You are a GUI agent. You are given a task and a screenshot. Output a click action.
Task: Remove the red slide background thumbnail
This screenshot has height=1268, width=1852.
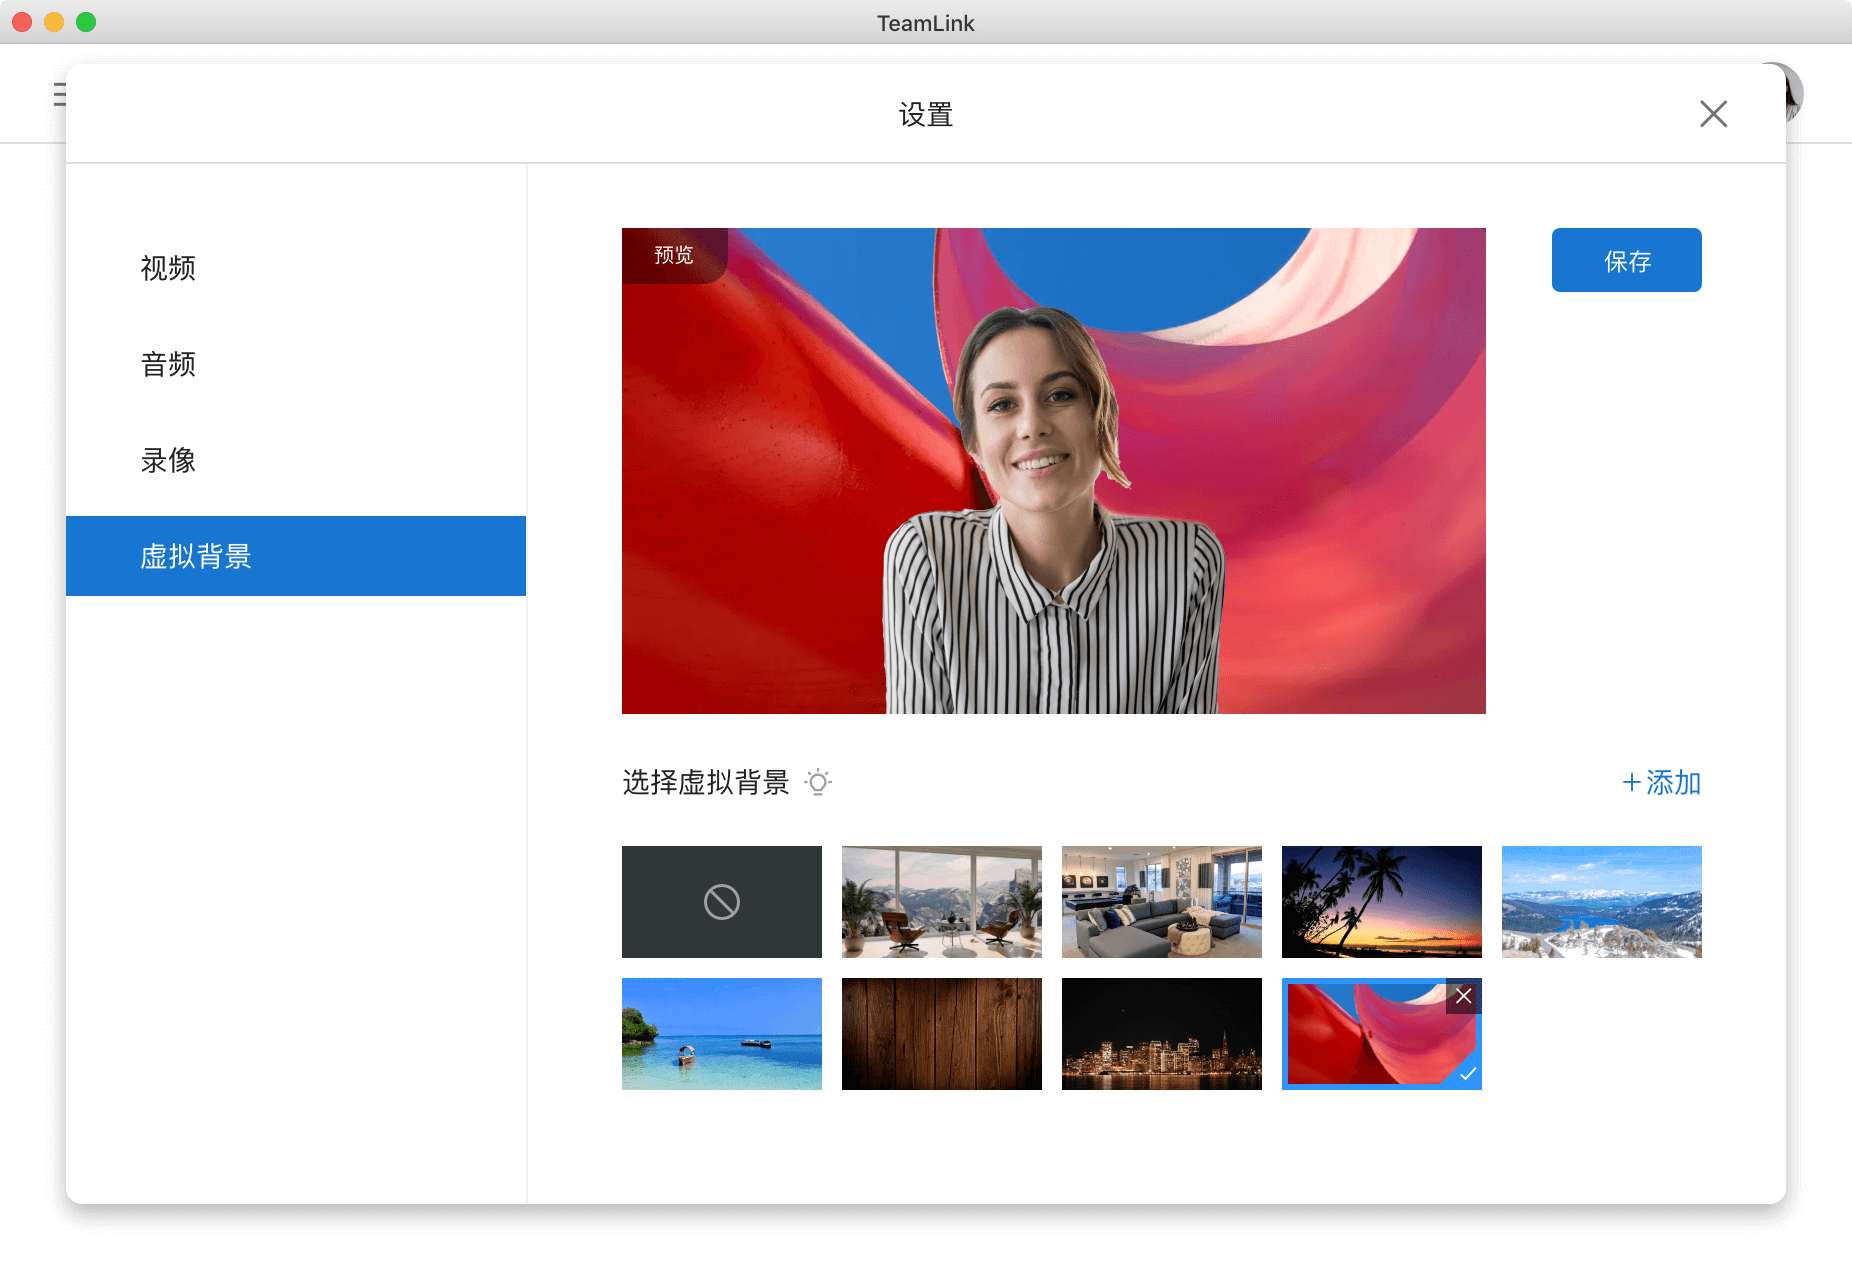point(1463,996)
